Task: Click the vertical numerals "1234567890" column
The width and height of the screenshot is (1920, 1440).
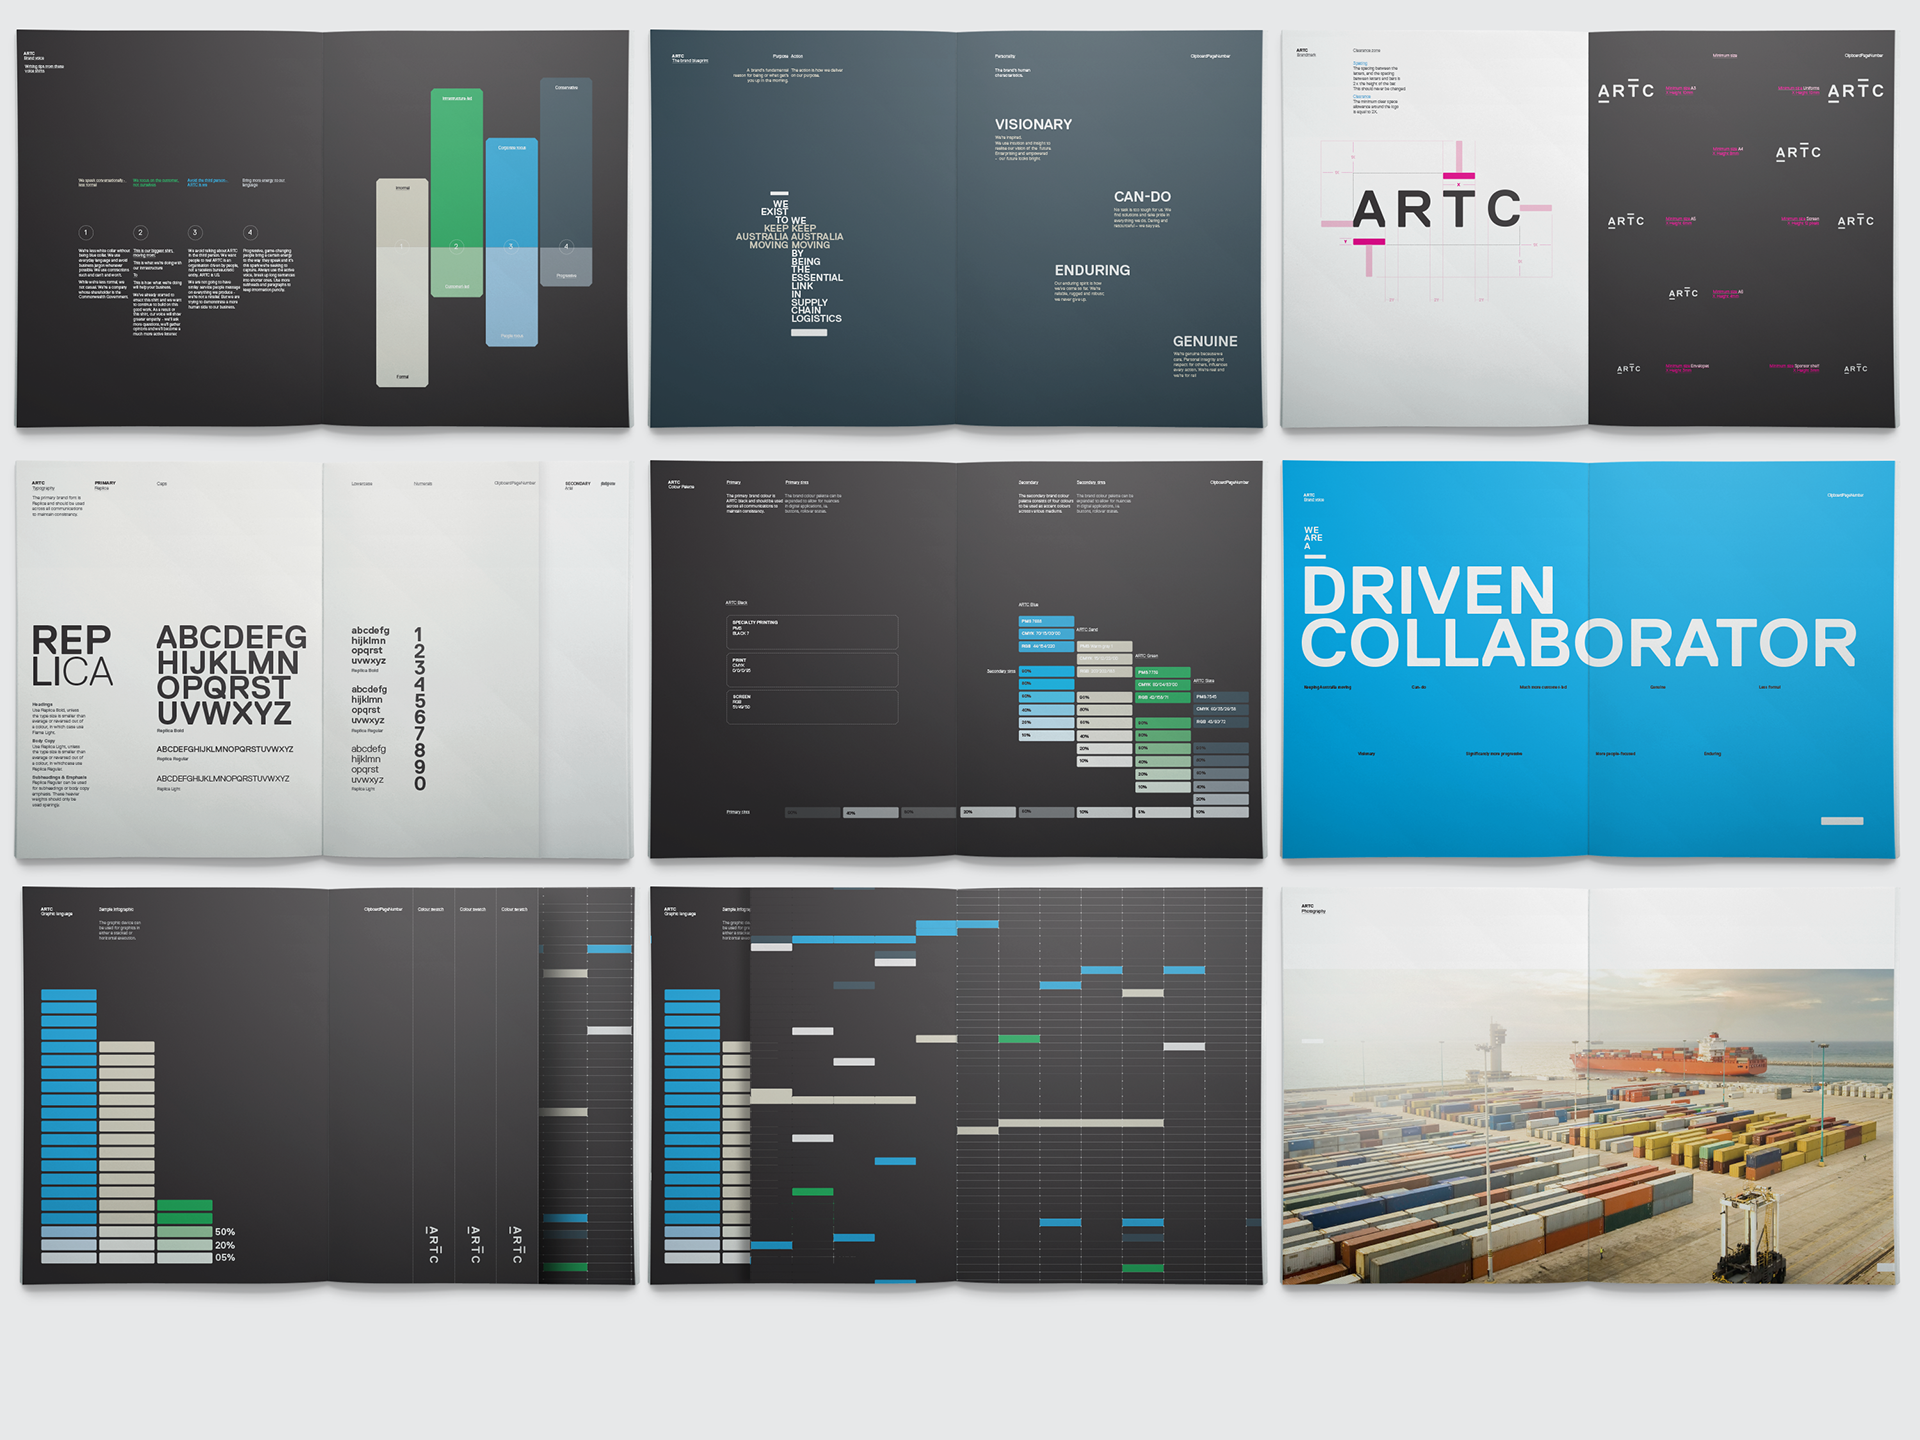Action: click(420, 709)
